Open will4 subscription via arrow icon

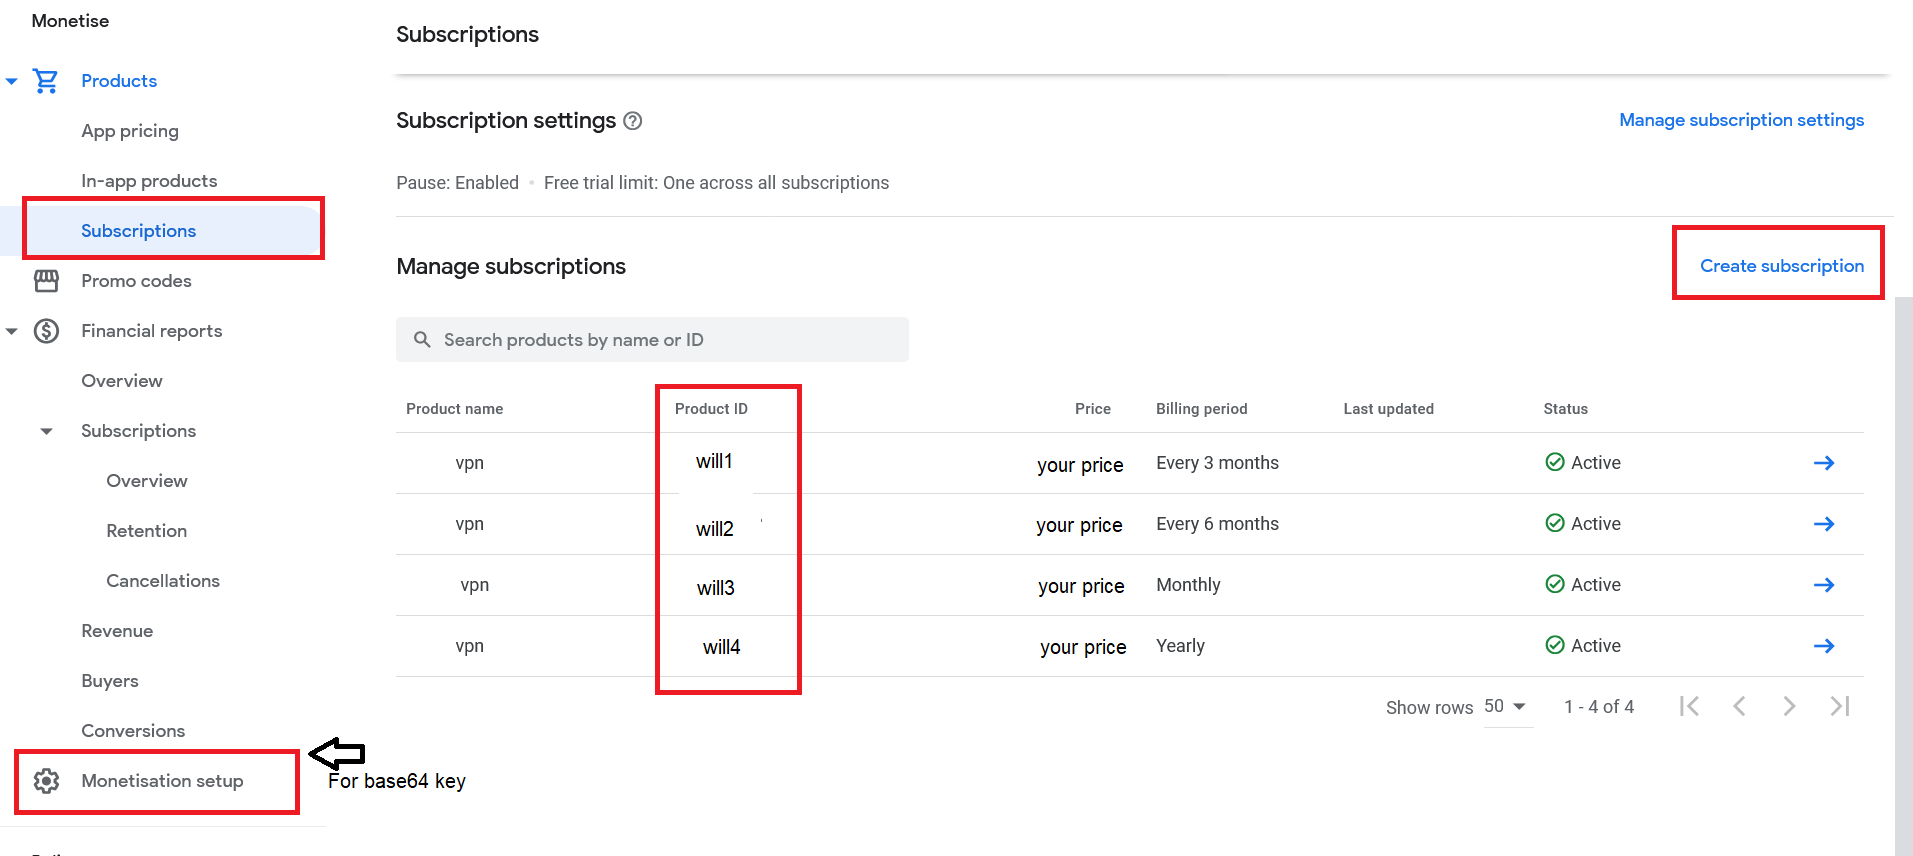1824,646
